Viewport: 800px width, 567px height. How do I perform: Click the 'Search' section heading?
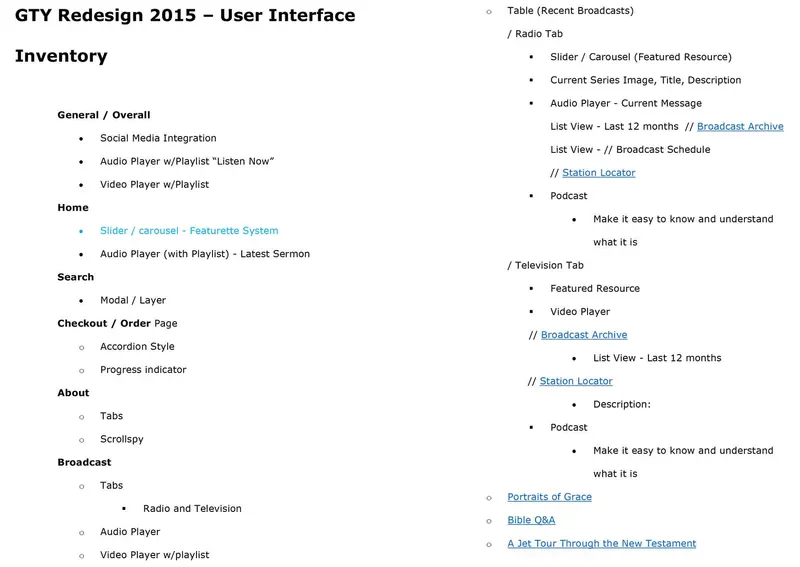[x=76, y=277]
